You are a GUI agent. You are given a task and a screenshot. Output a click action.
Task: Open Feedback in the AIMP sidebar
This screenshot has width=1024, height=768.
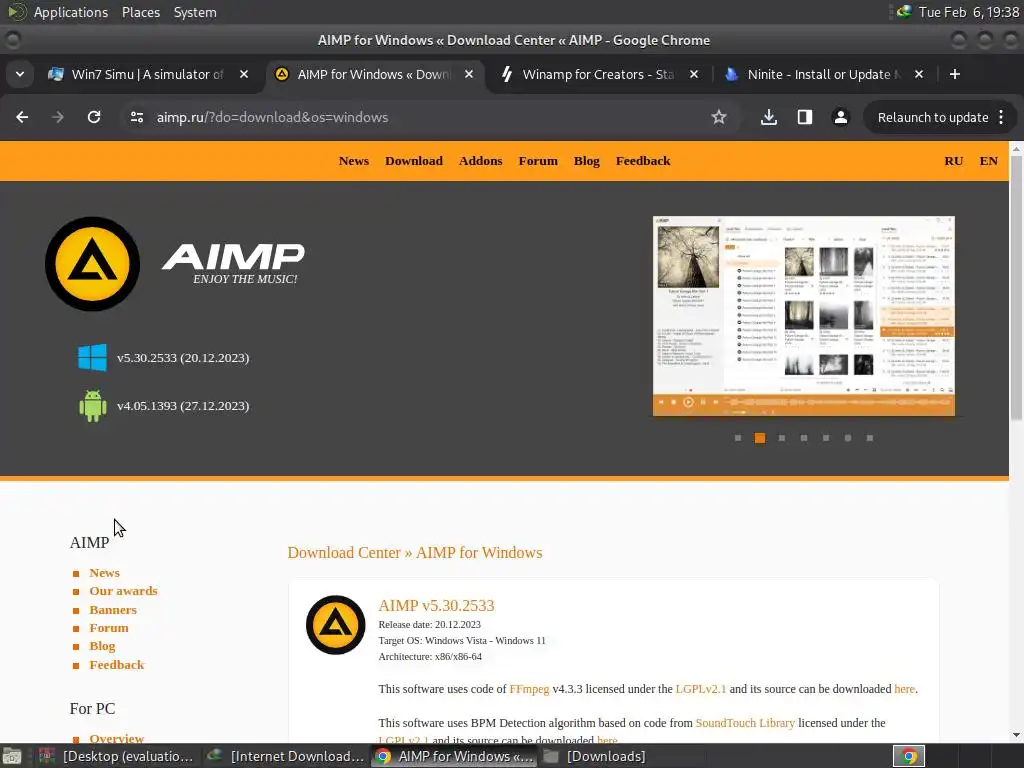[x=117, y=665]
